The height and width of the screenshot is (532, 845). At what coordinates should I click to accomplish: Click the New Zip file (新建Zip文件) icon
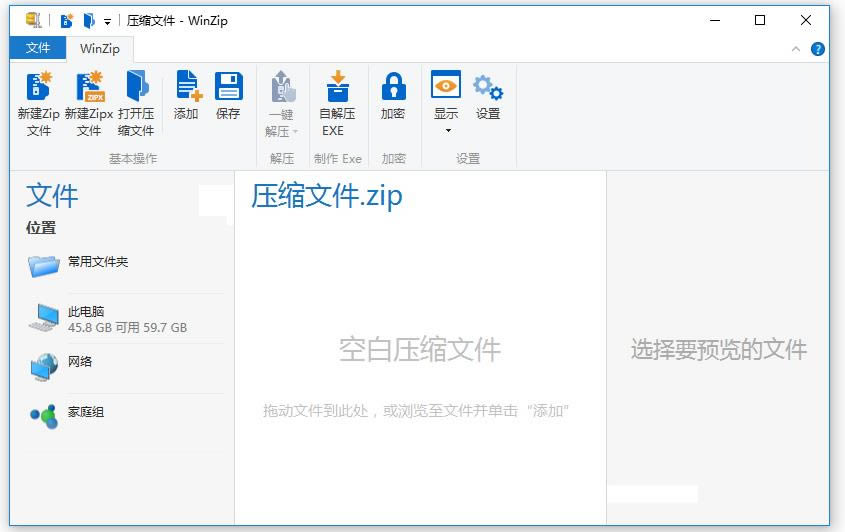point(39,86)
